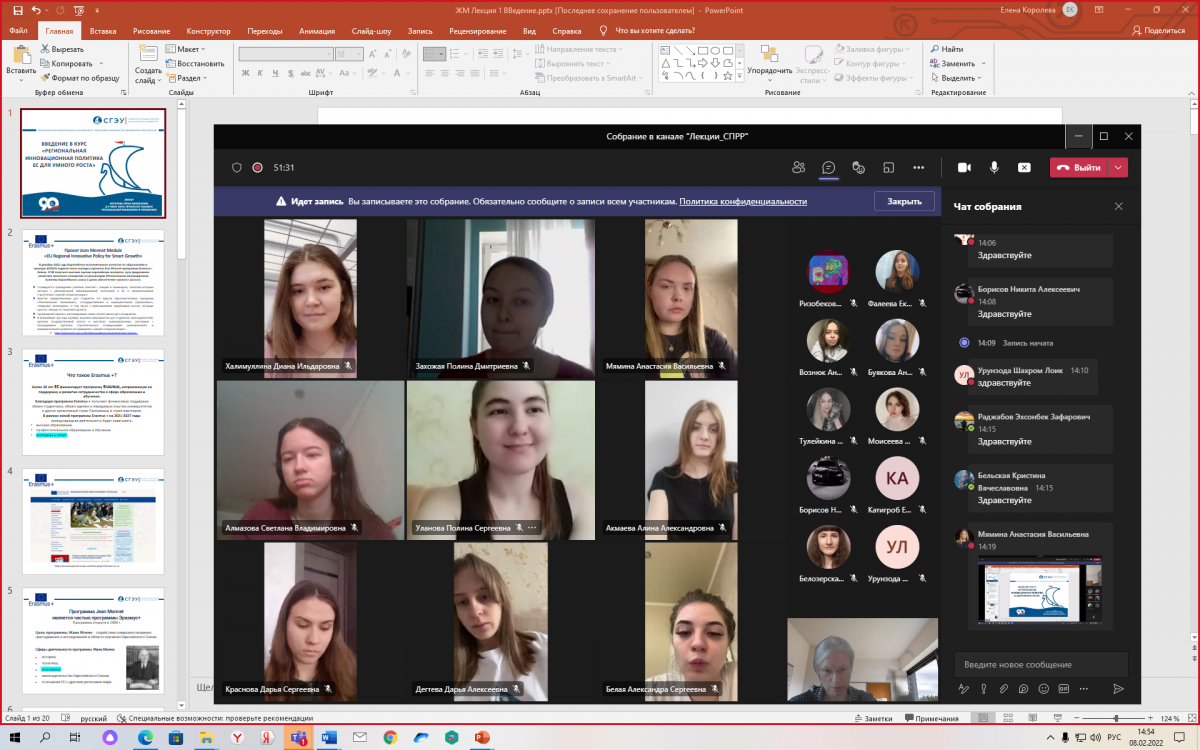Image resolution: width=1200 pixels, height=750 pixels.
Task: Click the send message arrow in chat
Action: (x=1118, y=689)
